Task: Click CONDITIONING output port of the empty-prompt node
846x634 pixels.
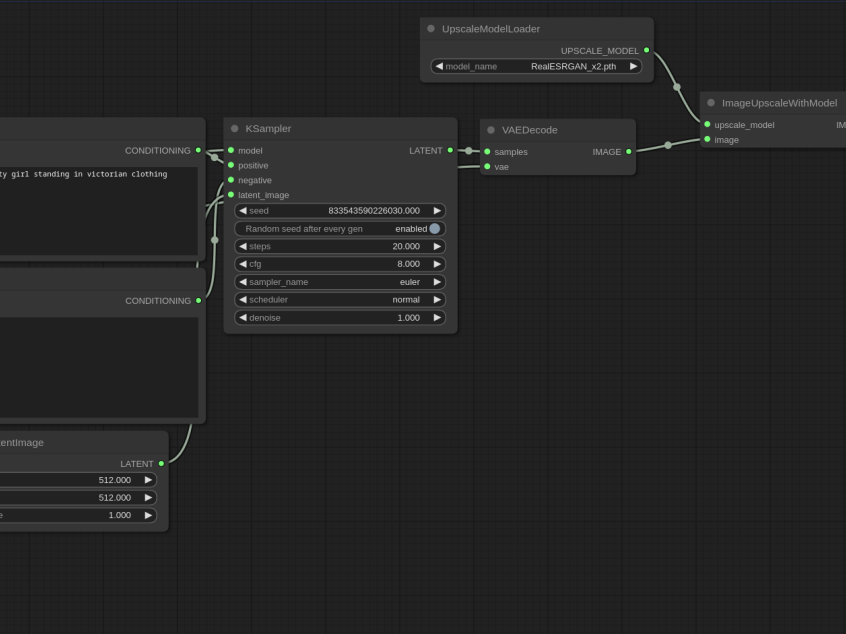Action: 198,301
